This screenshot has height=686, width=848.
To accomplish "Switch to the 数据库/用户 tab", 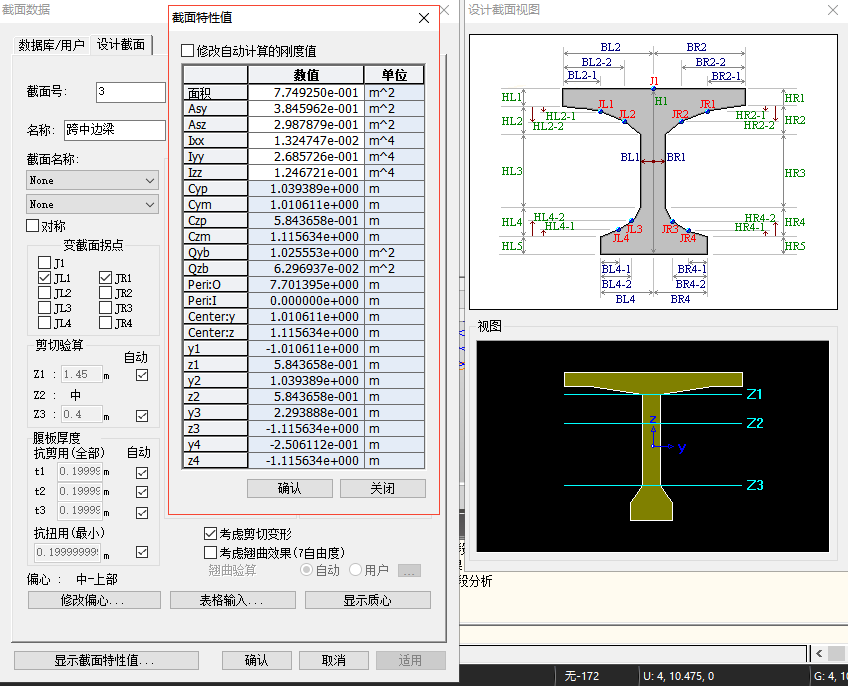I will pos(51,45).
